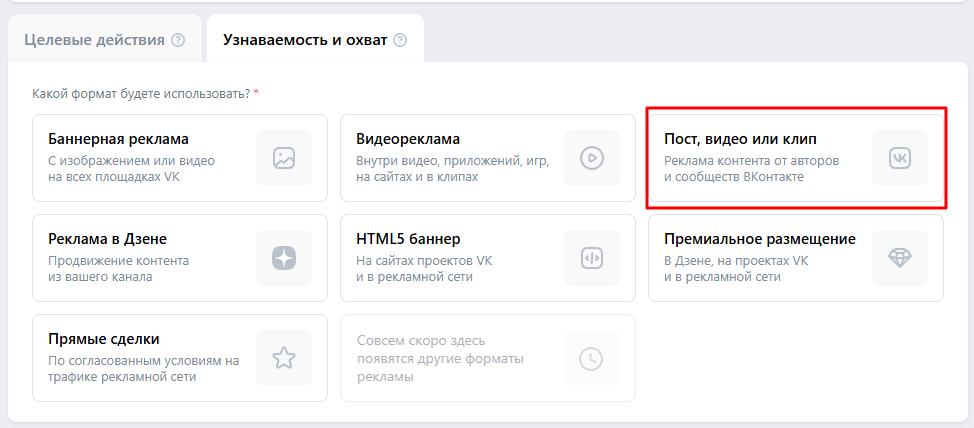Choose the Баннерная реклама format card
This screenshot has height=428, width=974.
coord(180,158)
